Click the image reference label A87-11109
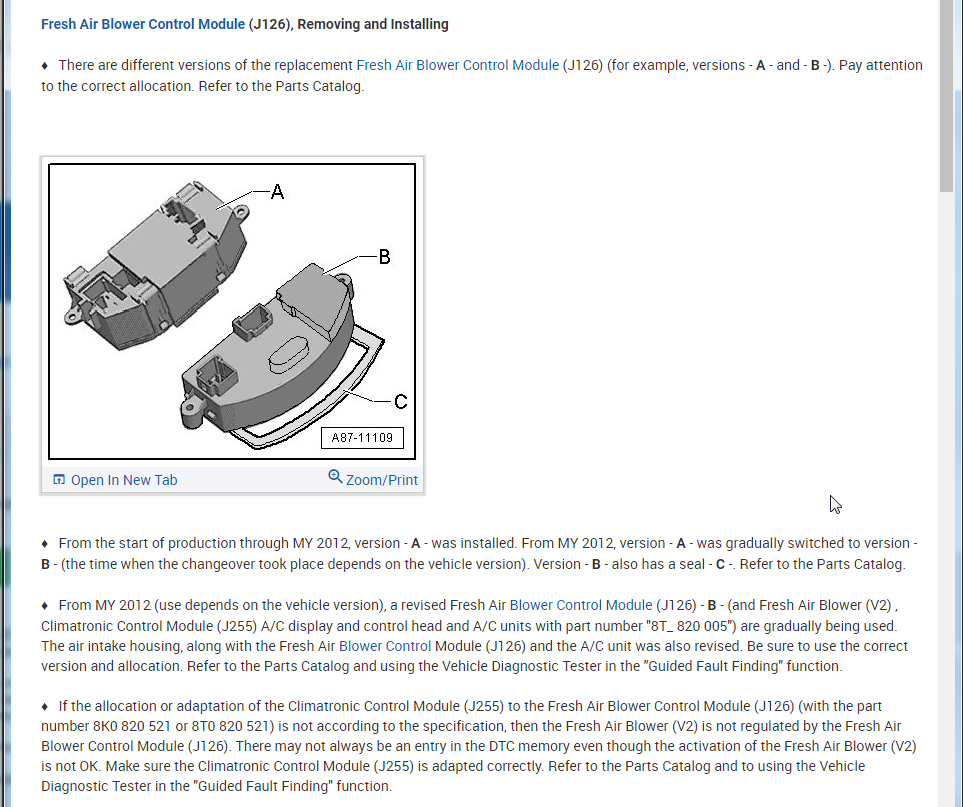Screen dimensions: 963x807 [x=362, y=437]
